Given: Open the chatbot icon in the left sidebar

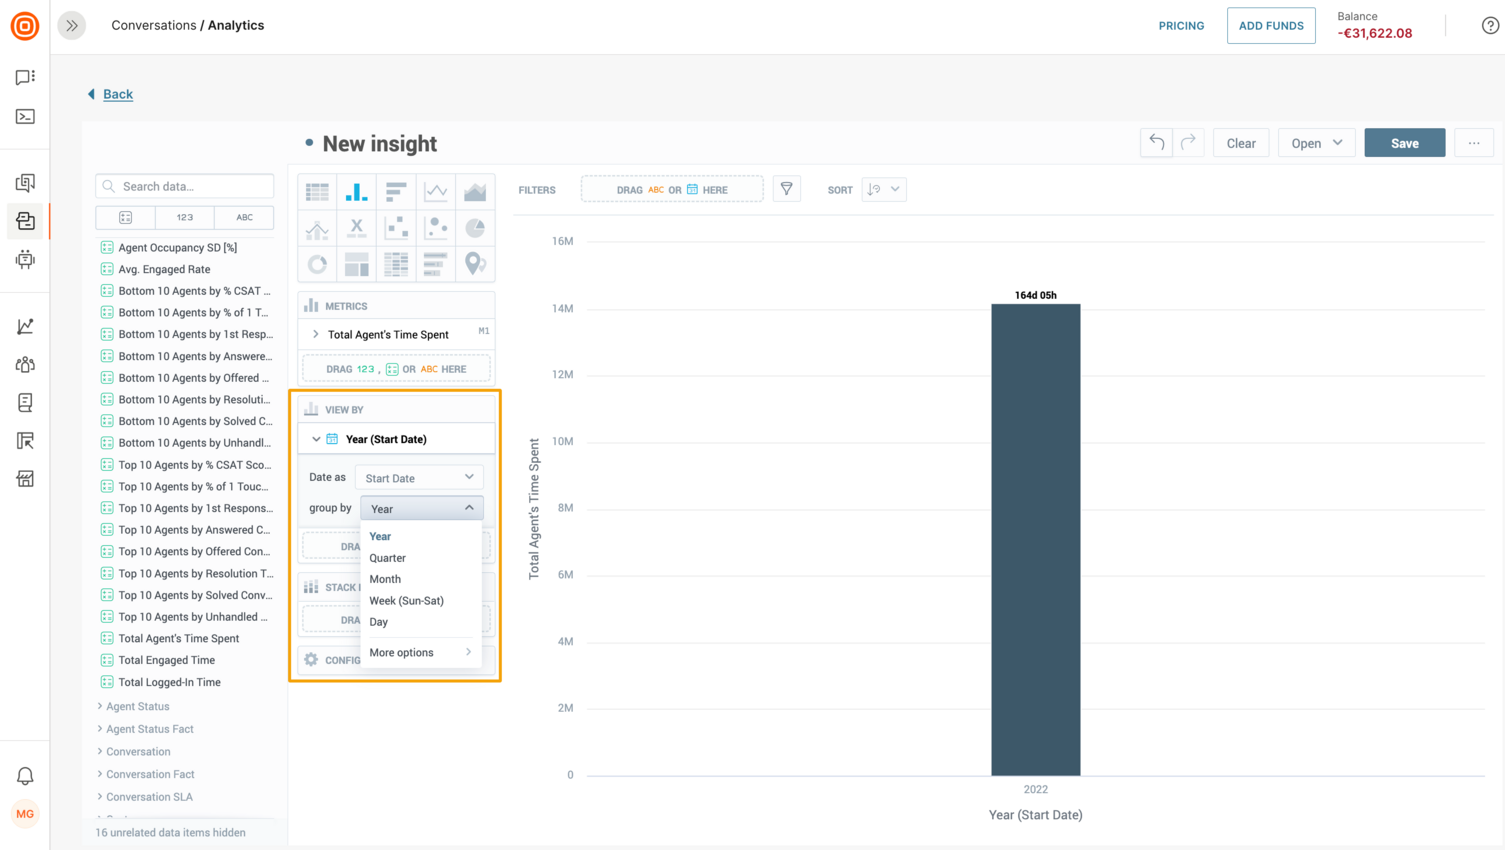Looking at the screenshot, I should point(25,260).
